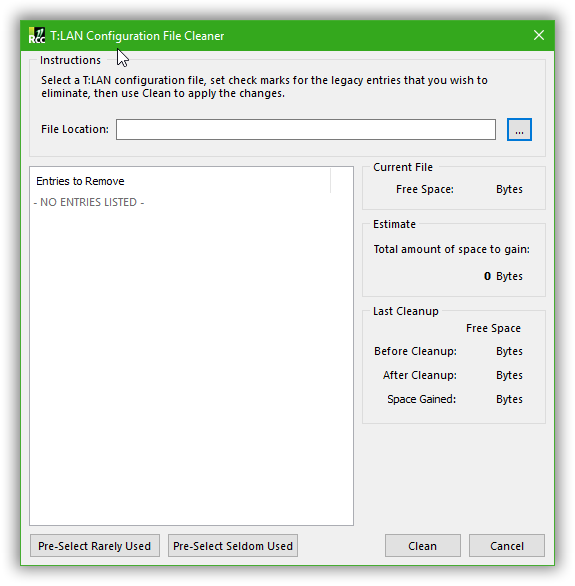Click the Space Gained label
This screenshot has height=586, width=575.
pyautogui.click(x=421, y=399)
